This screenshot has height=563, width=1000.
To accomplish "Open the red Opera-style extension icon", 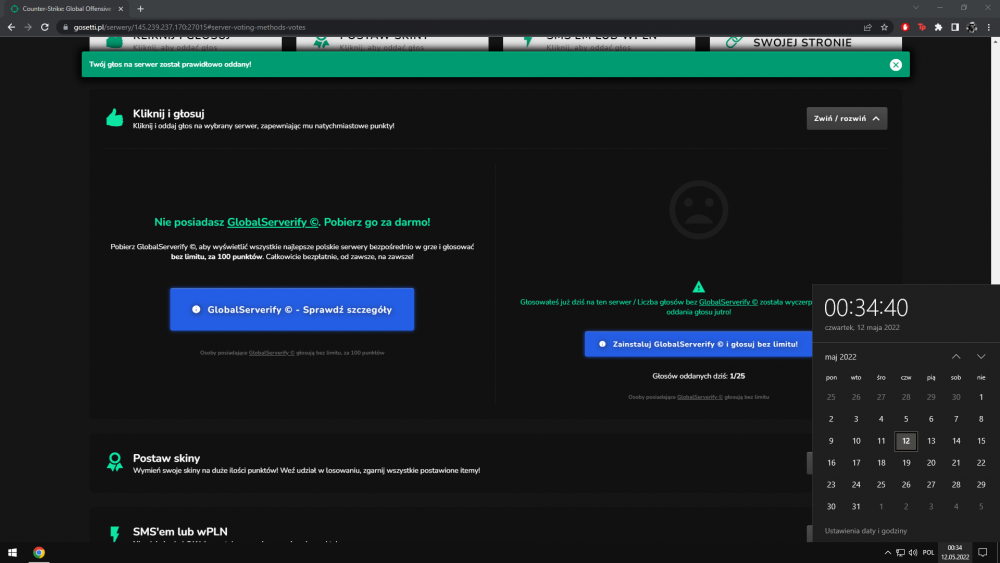I will (x=905, y=27).
